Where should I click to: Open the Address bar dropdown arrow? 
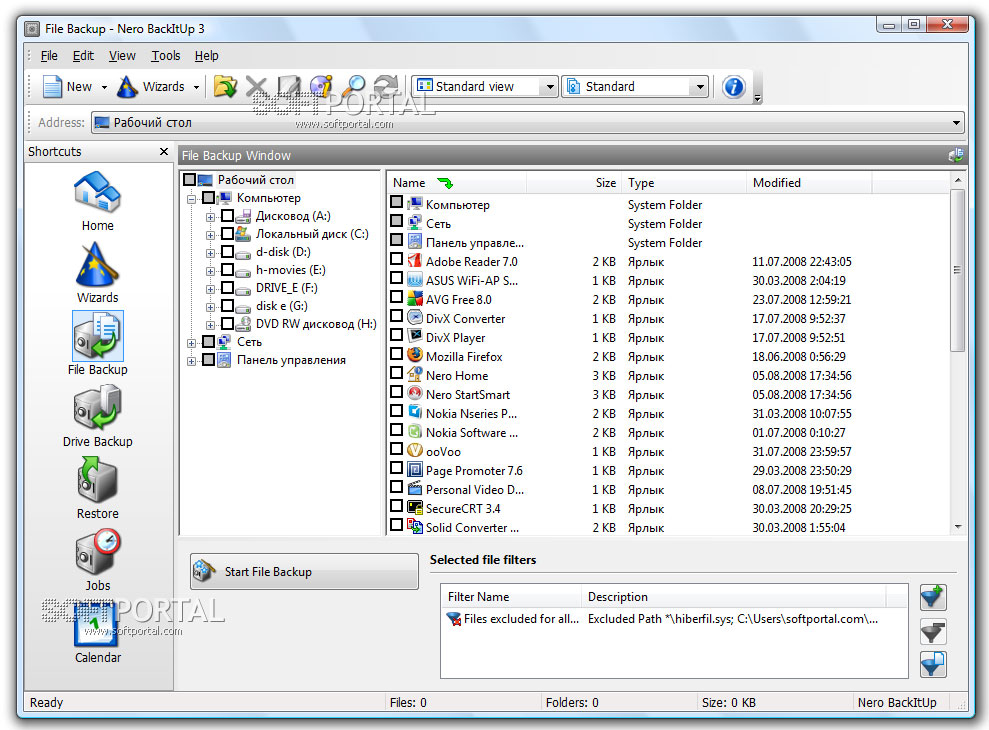[x=956, y=122]
